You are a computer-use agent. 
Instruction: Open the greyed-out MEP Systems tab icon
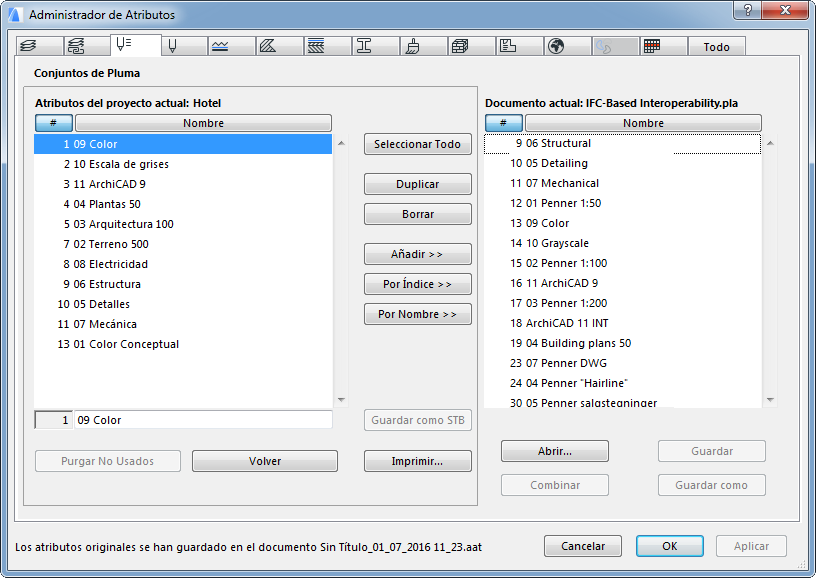(615, 46)
